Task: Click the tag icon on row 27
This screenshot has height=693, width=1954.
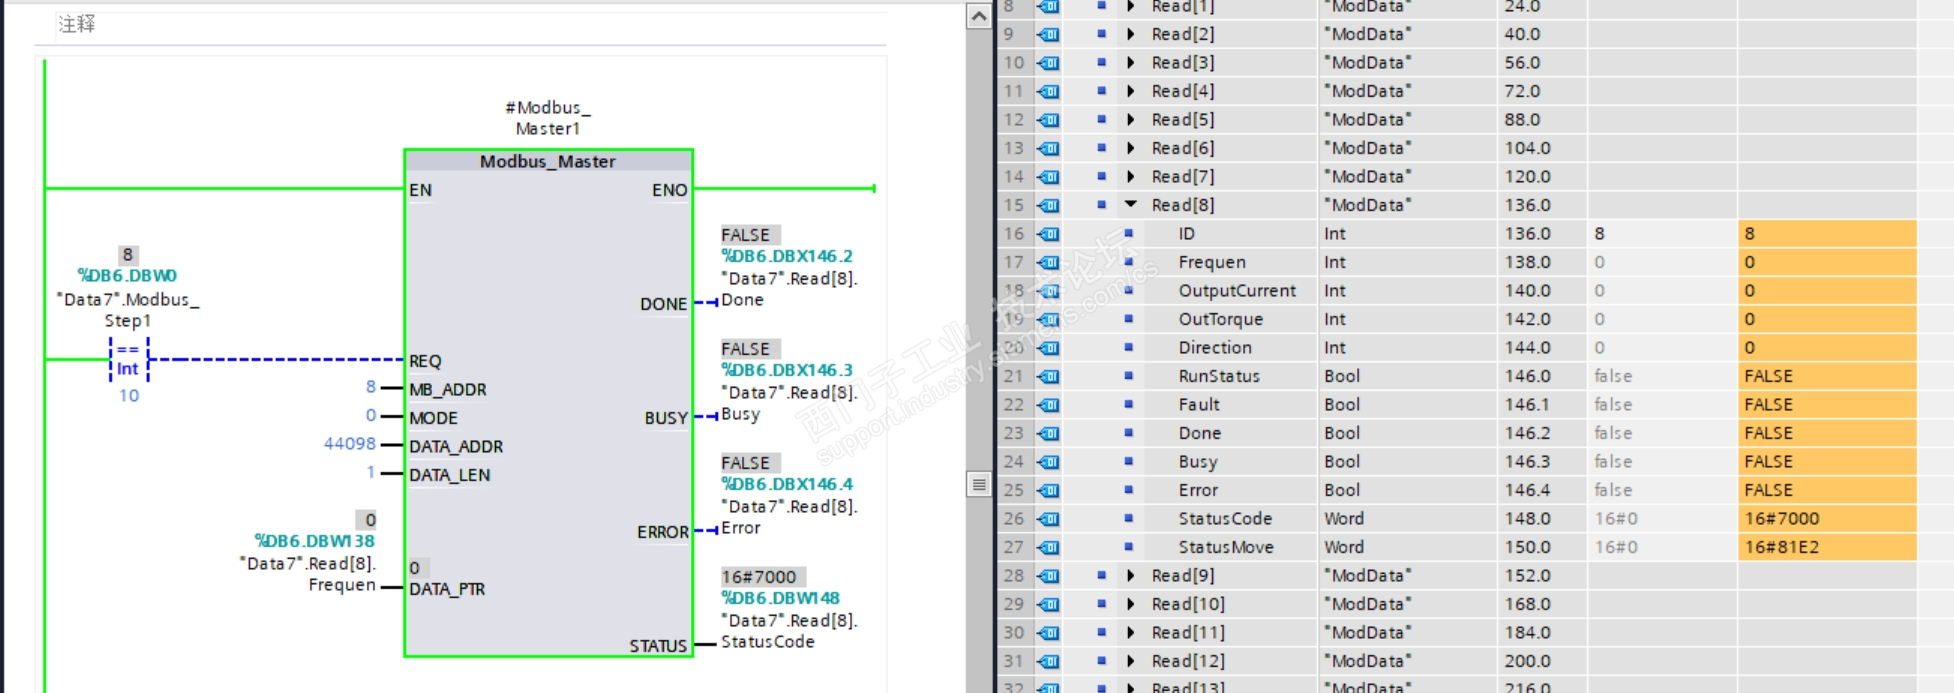Action: 1048,547
